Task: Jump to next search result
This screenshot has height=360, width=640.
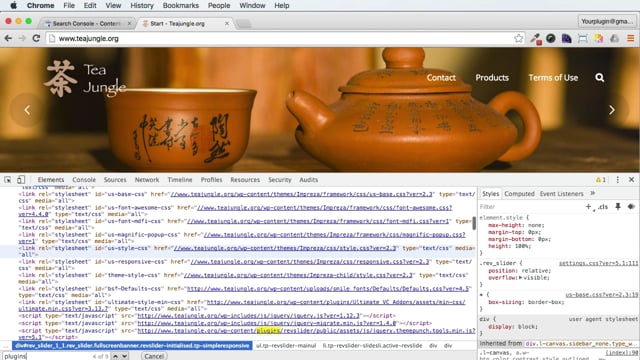Action: pos(124,356)
